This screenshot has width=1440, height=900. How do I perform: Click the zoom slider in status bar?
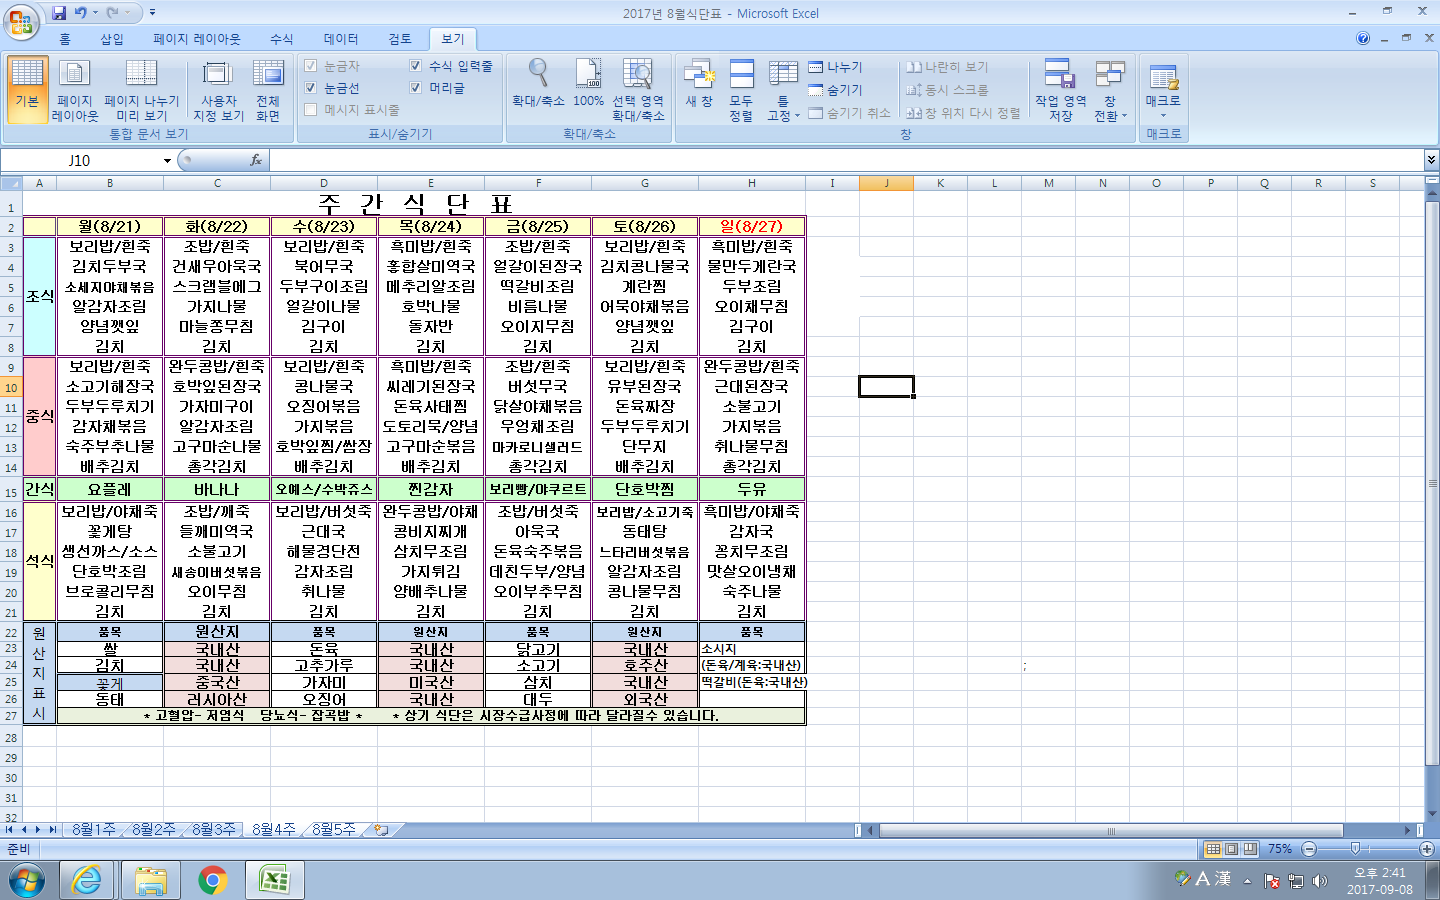[x=1355, y=849]
